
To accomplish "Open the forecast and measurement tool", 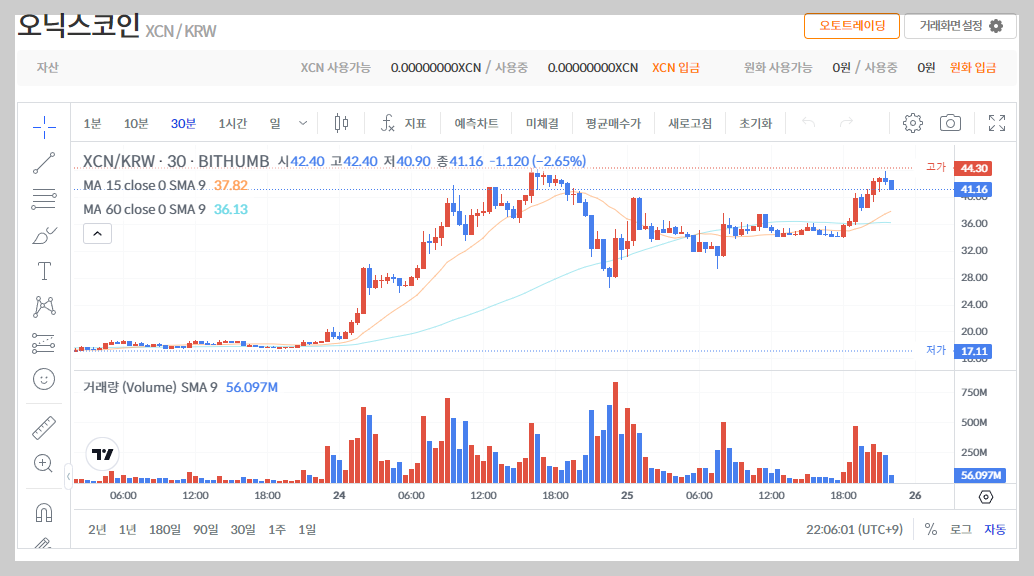I will click(x=44, y=343).
